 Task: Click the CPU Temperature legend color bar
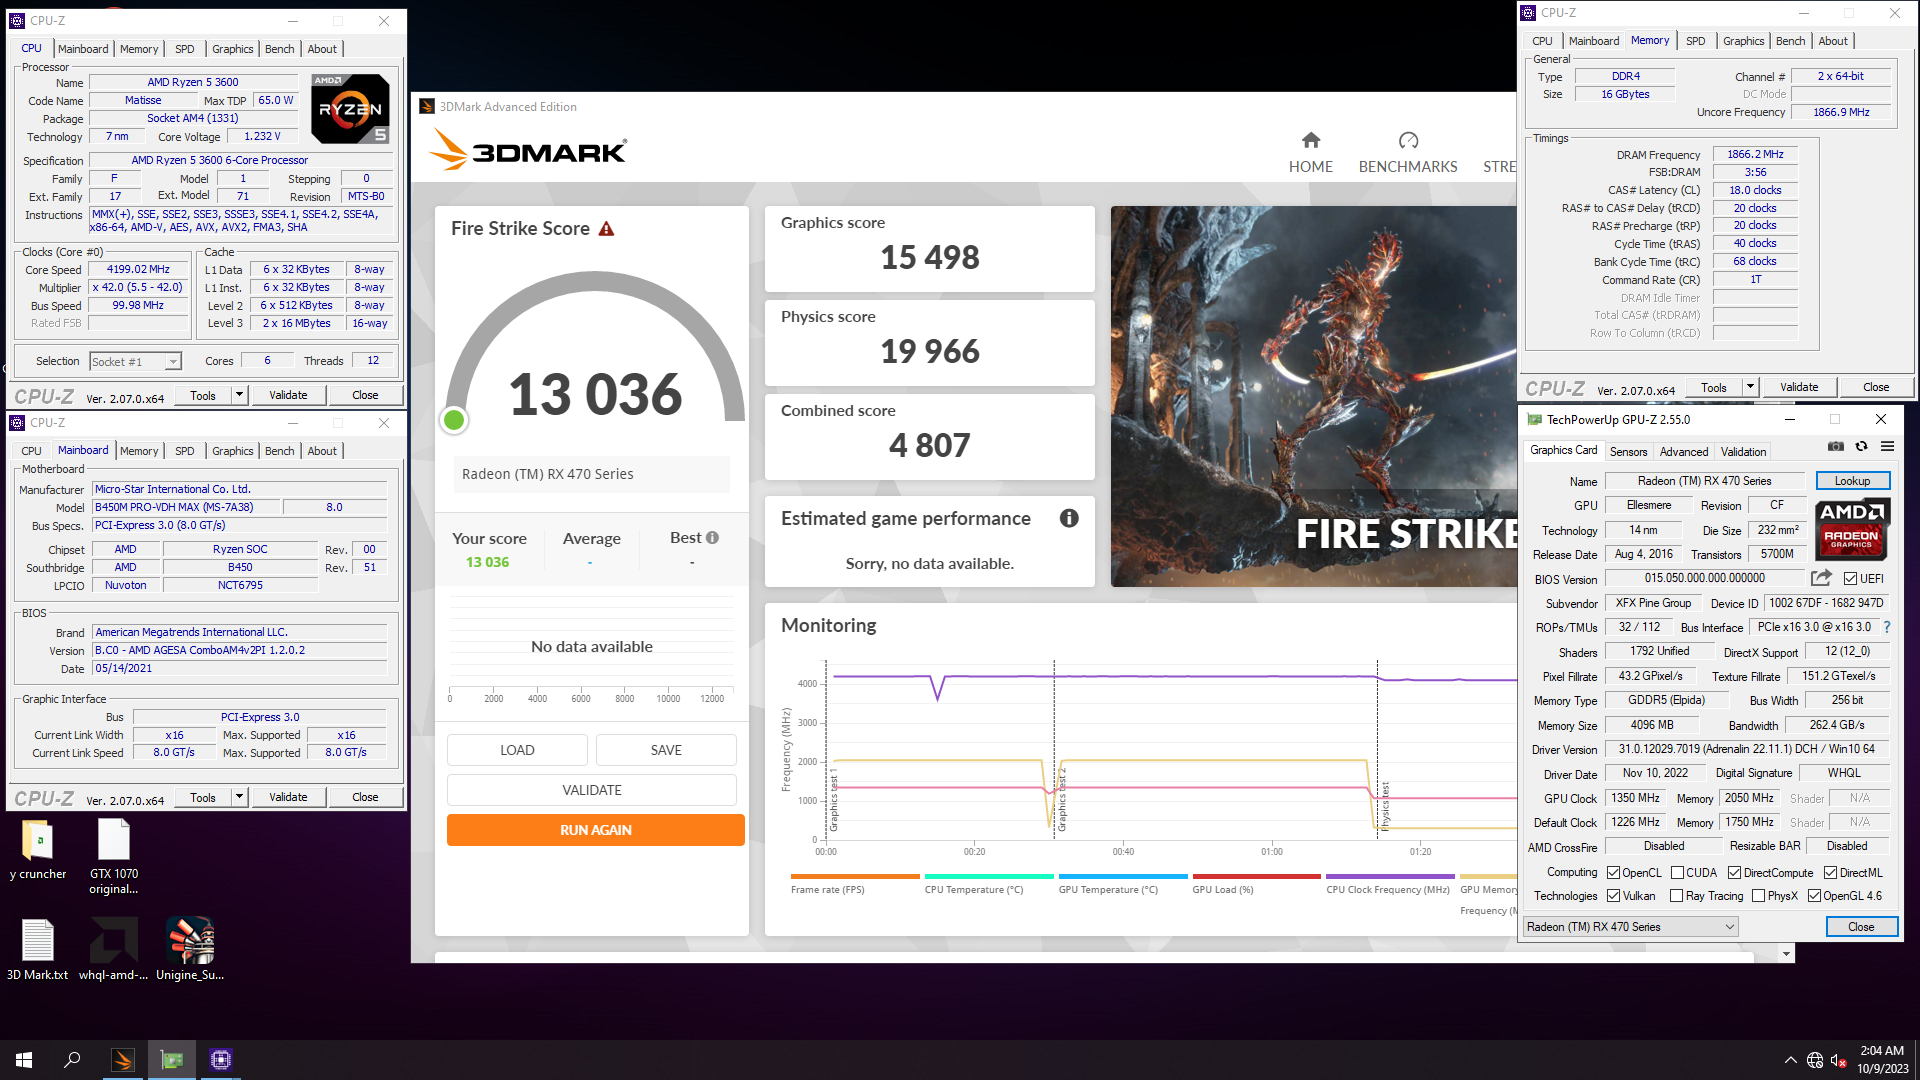pyautogui.click(x=989, y=876)
